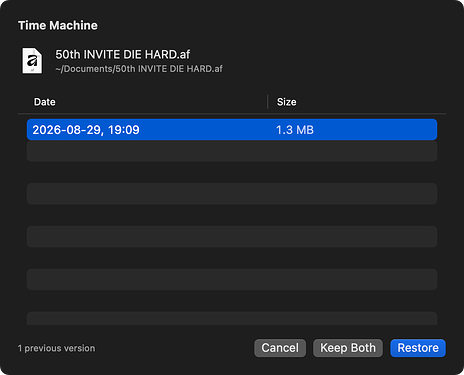The image size is (464, 375).
Task: Click the file name 50th INVITE DIE HARD.af
Action: 123,54
